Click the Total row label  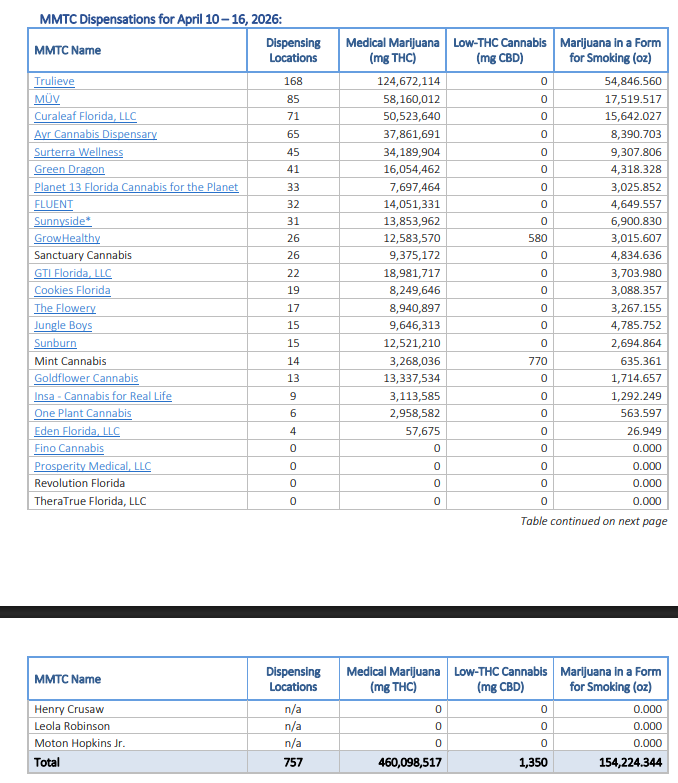pos(46,762)
